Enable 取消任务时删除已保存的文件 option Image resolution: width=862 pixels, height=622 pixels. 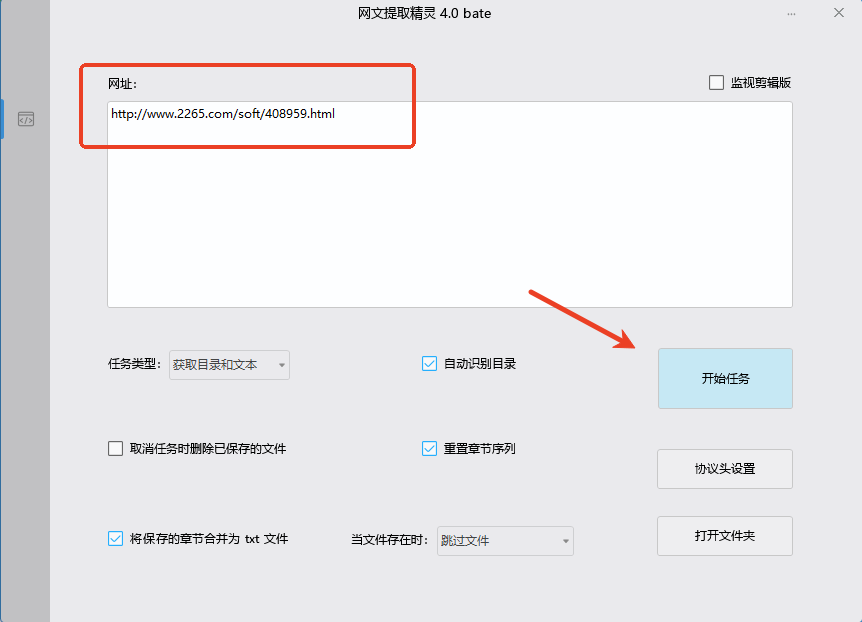pyautogui.click(x=115, y=448)
